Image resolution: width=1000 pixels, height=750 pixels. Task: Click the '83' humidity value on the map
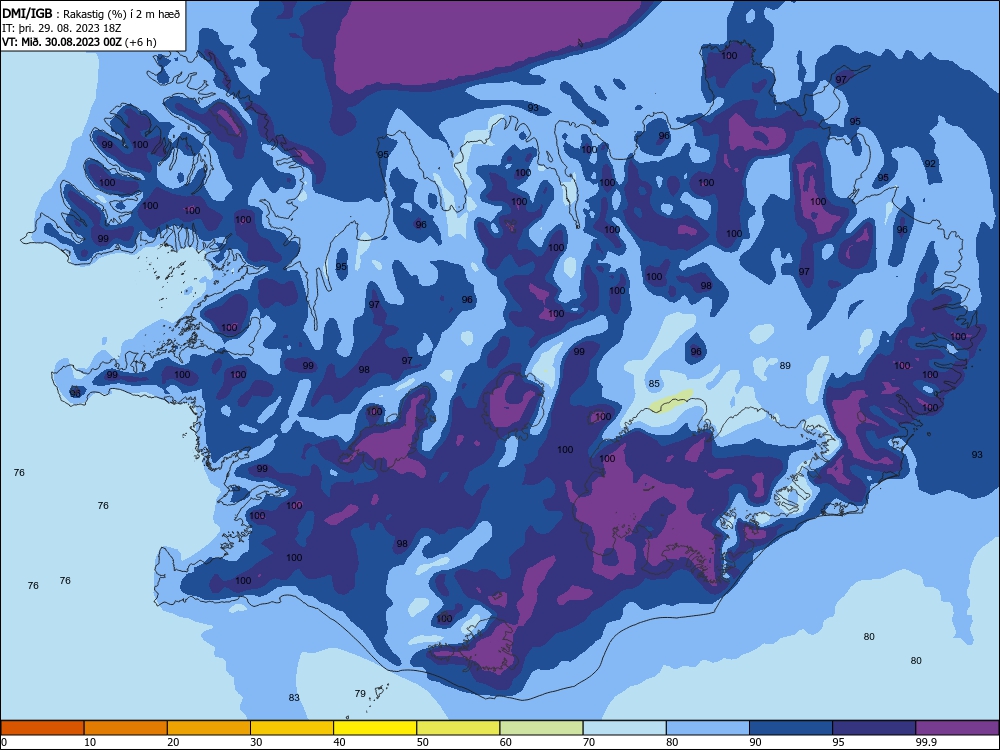[294, 698]
